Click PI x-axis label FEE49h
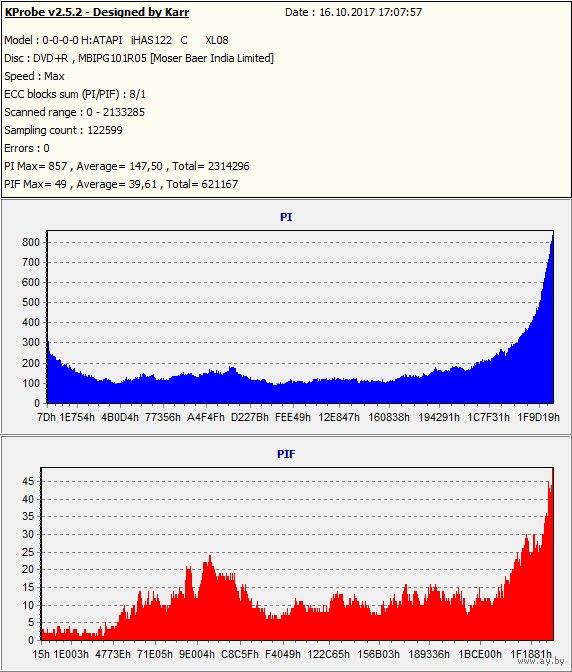572x672 pixels. click(x=293, y=417)
